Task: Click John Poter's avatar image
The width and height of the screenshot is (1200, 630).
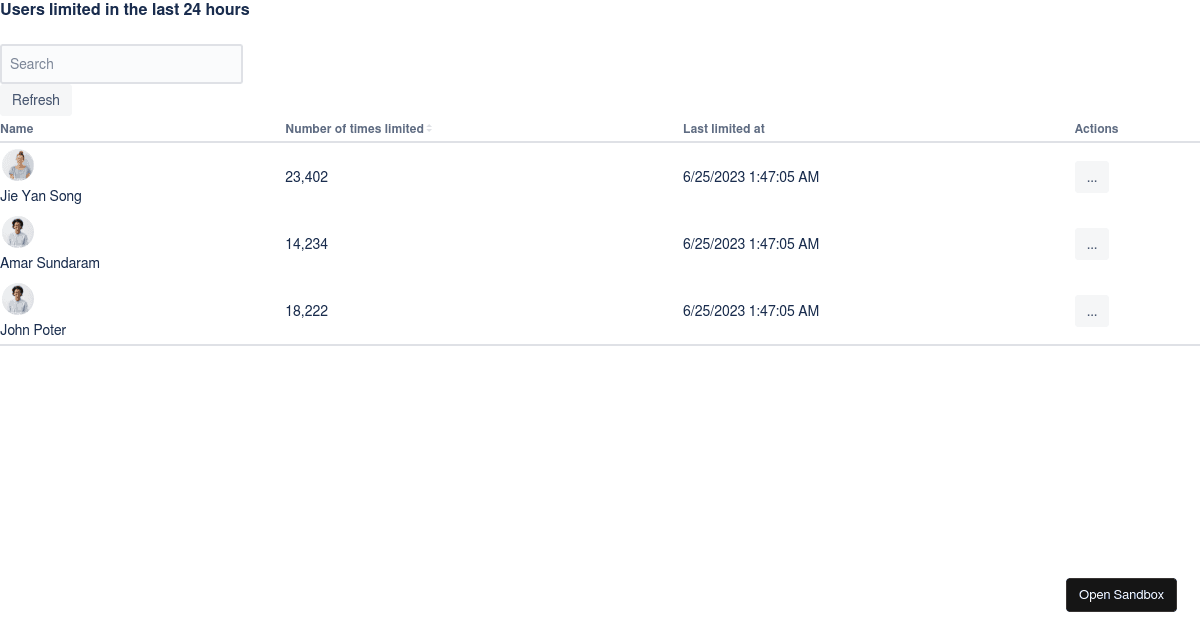Action: tap(17, 299)
